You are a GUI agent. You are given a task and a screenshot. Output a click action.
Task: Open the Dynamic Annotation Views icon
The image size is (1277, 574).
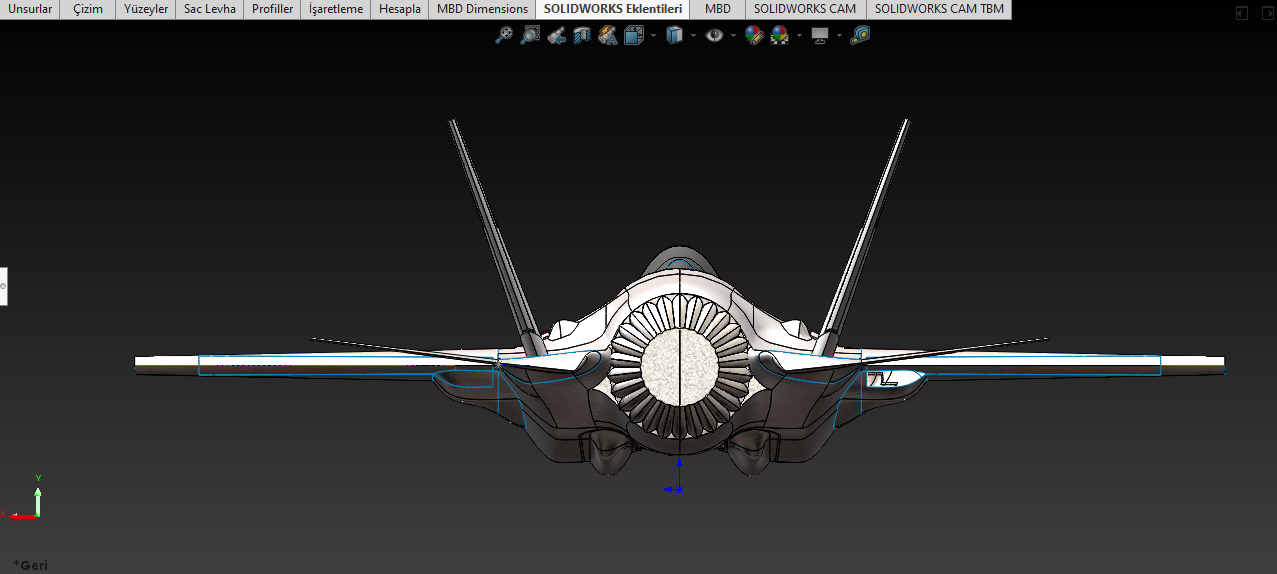[x=607, y=35]
